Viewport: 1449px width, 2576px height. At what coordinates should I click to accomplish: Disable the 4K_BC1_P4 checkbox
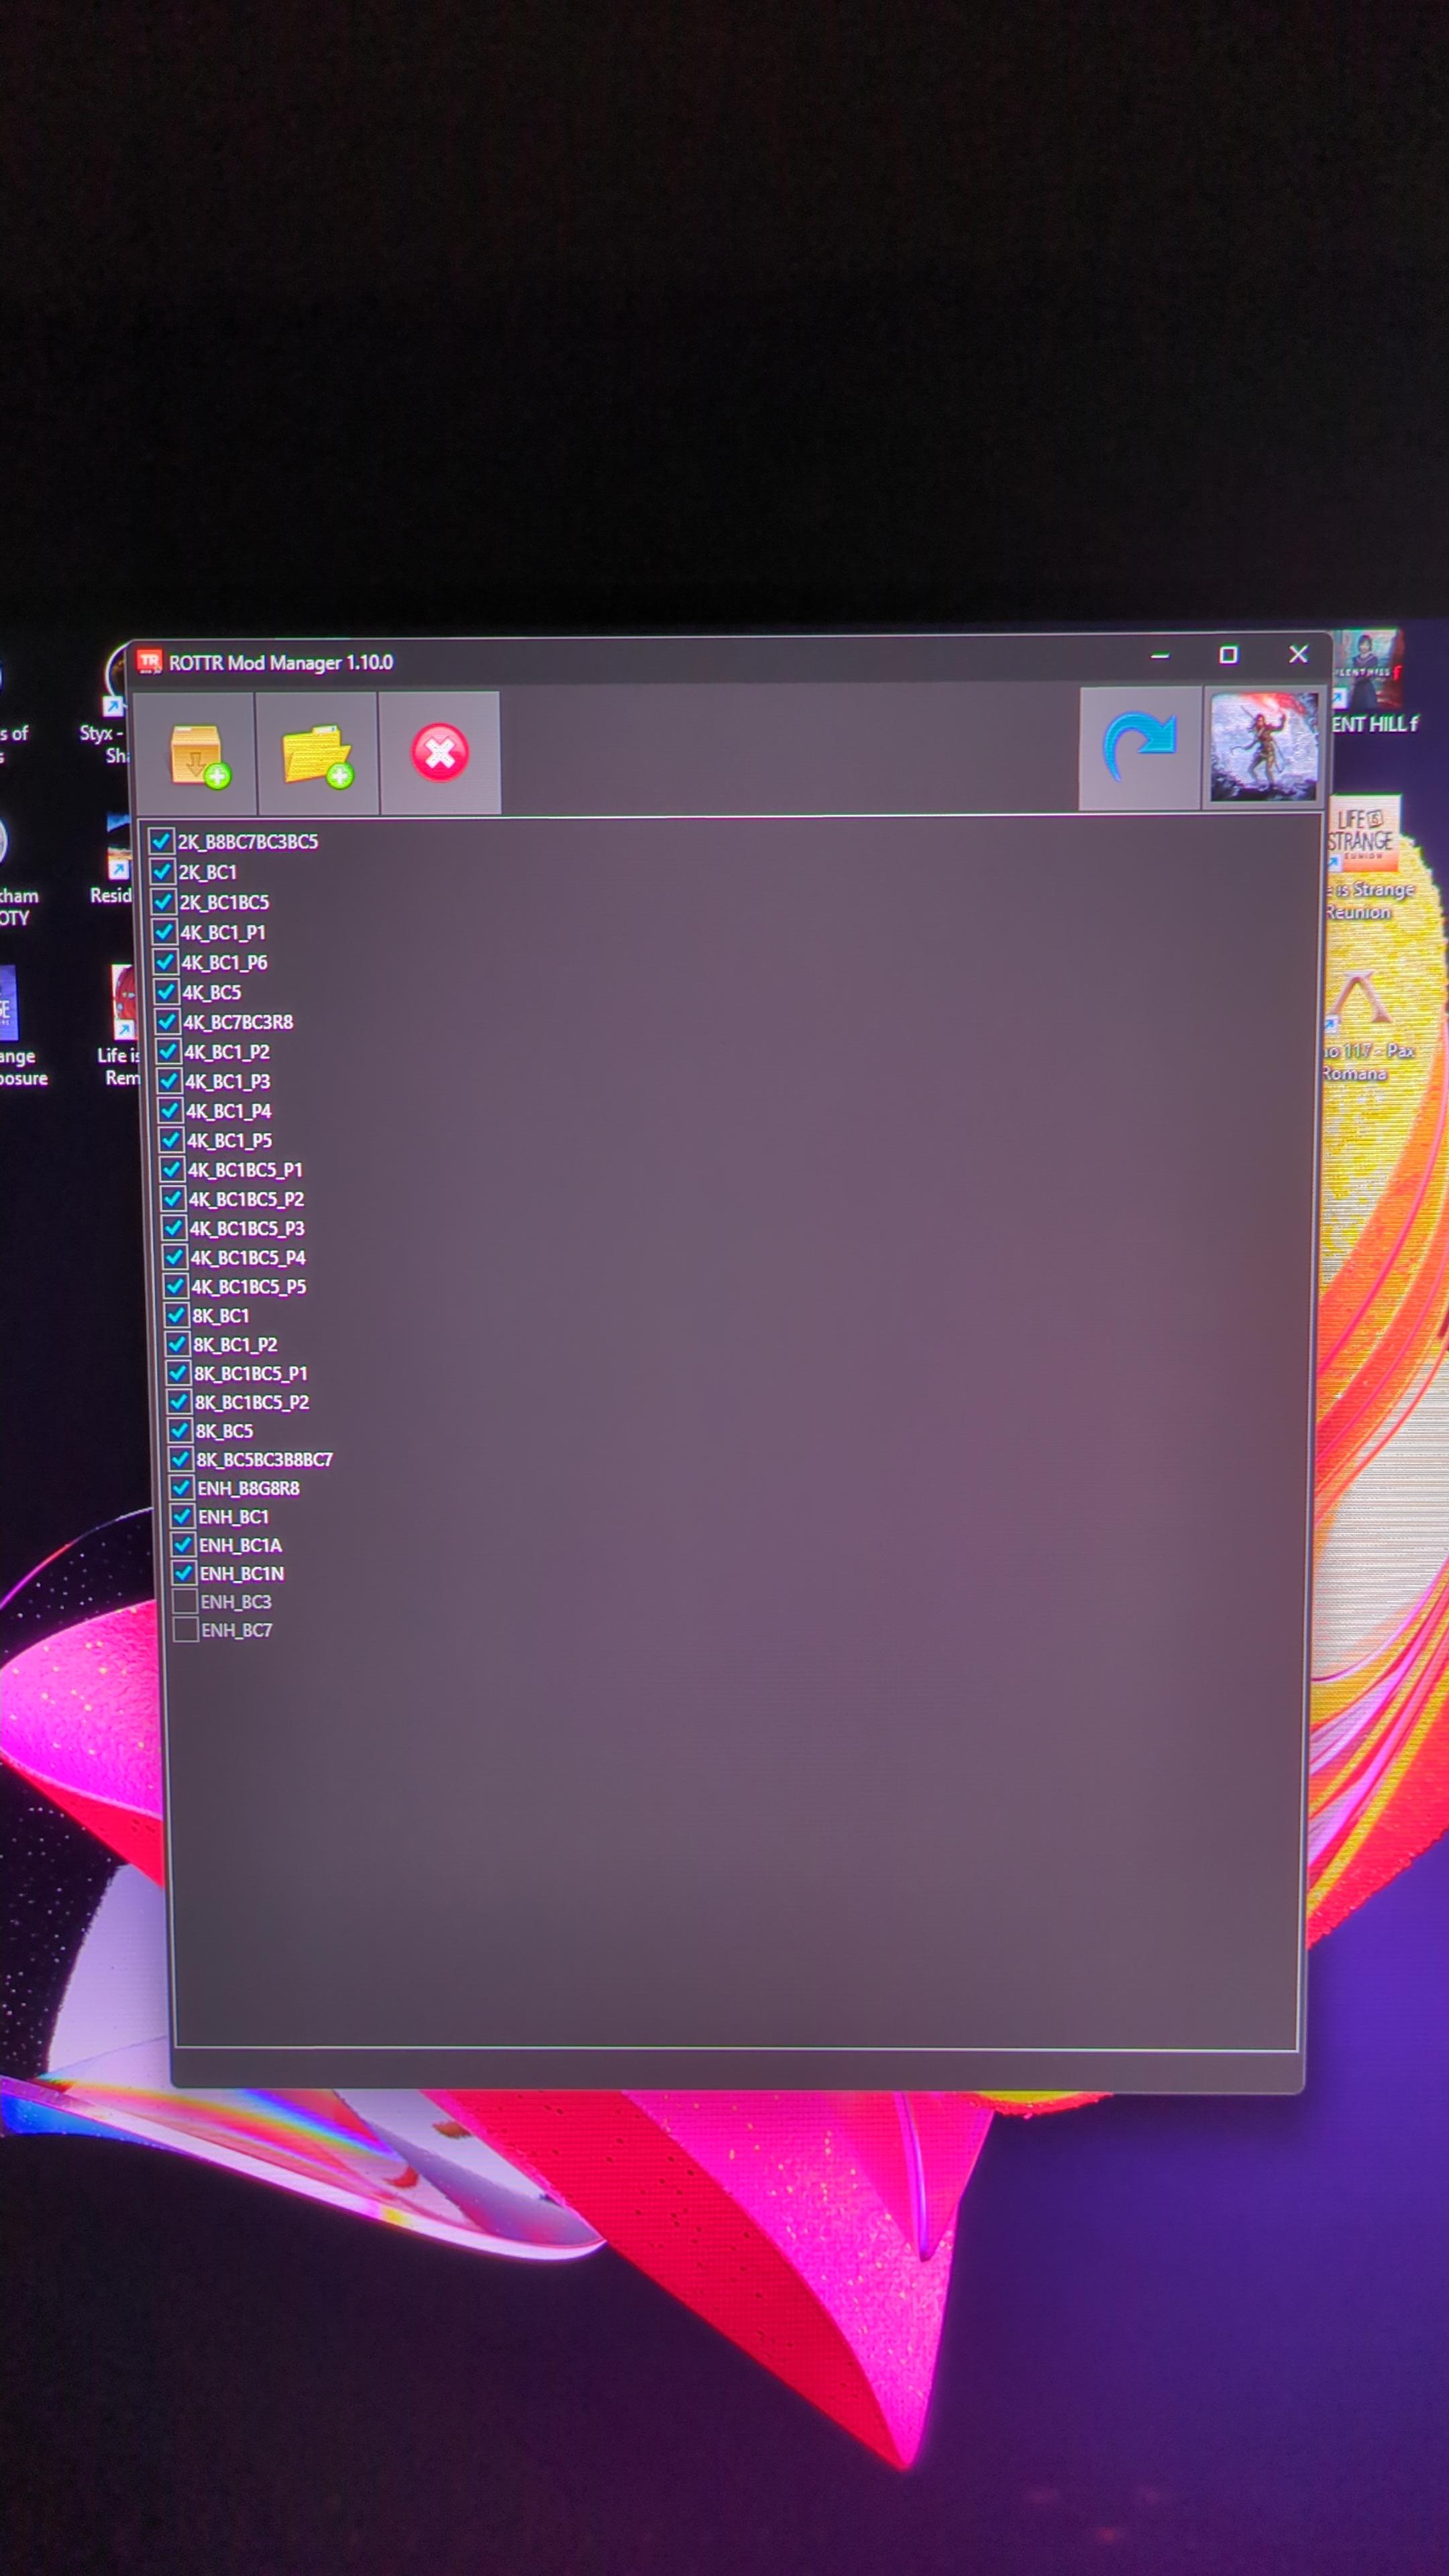point(171,1110)
